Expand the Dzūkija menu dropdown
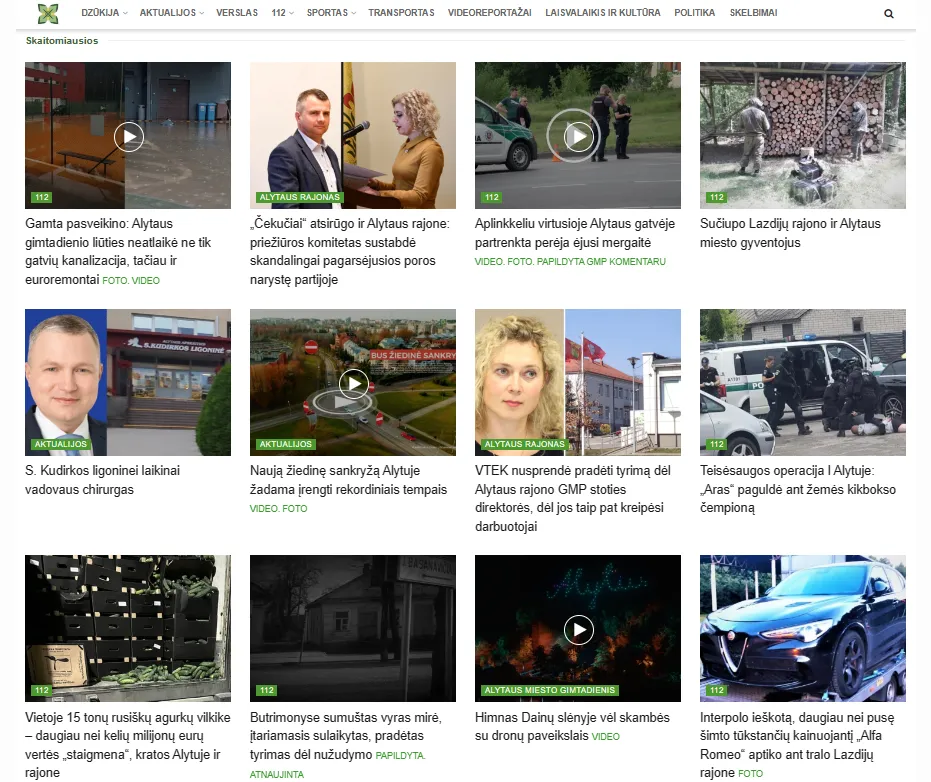 pyautogui.click(x=101, y=13)
